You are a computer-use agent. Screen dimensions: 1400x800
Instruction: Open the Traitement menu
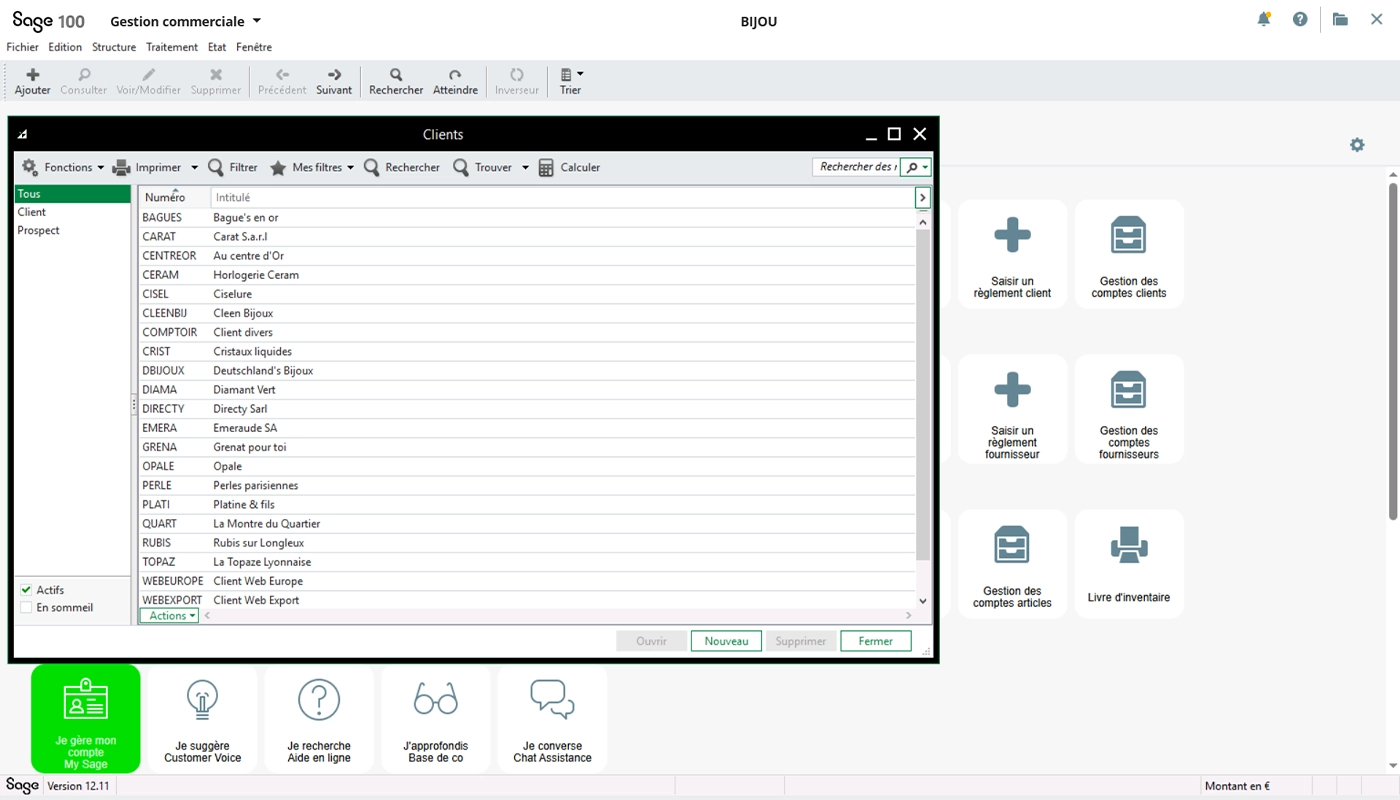(172, 47)
